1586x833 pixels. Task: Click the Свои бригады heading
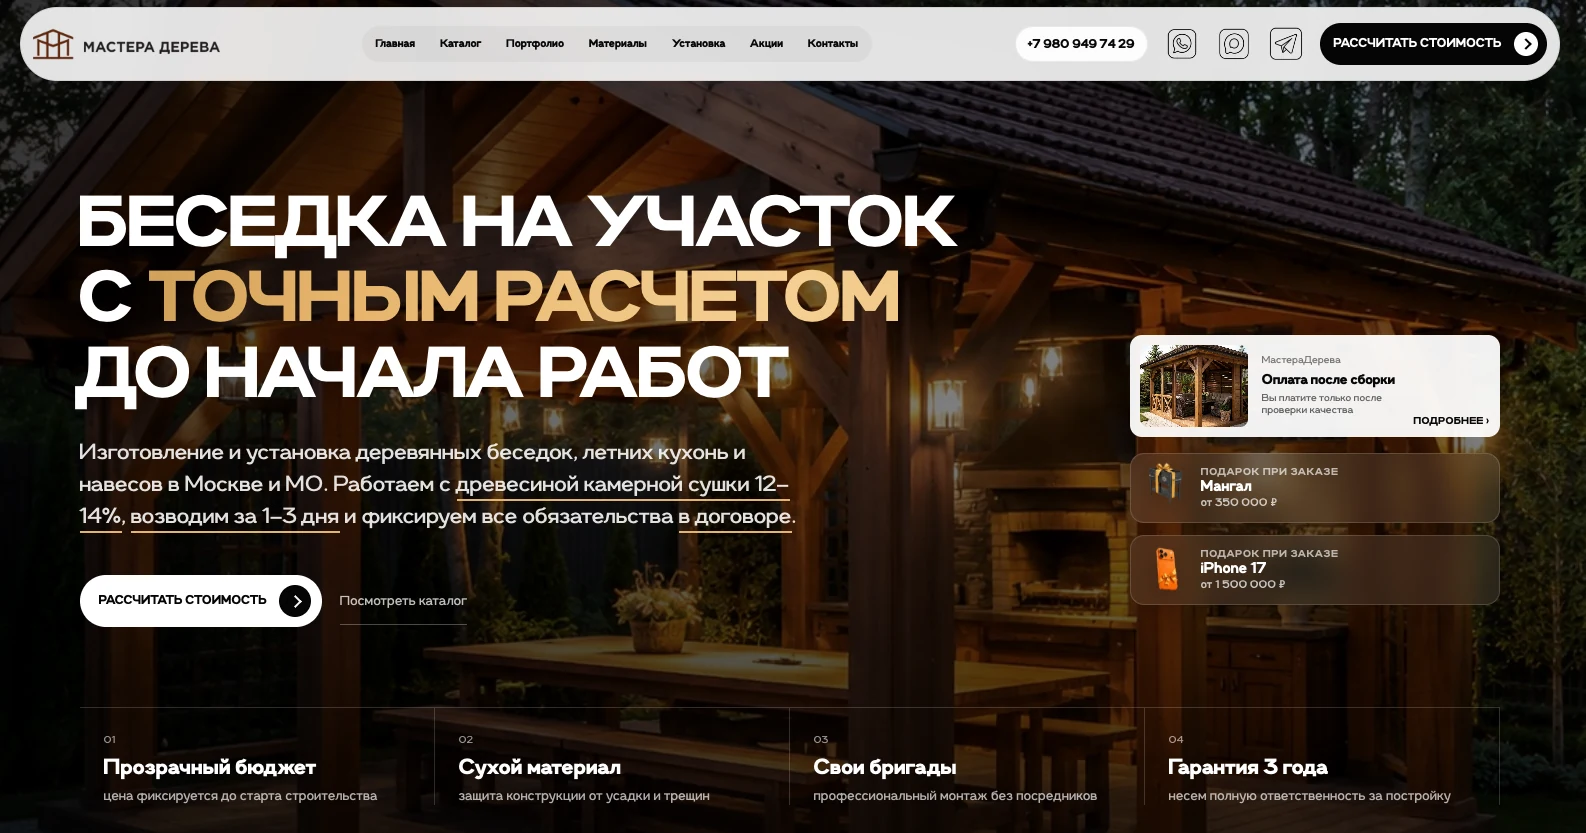click(x=885, y=768)
